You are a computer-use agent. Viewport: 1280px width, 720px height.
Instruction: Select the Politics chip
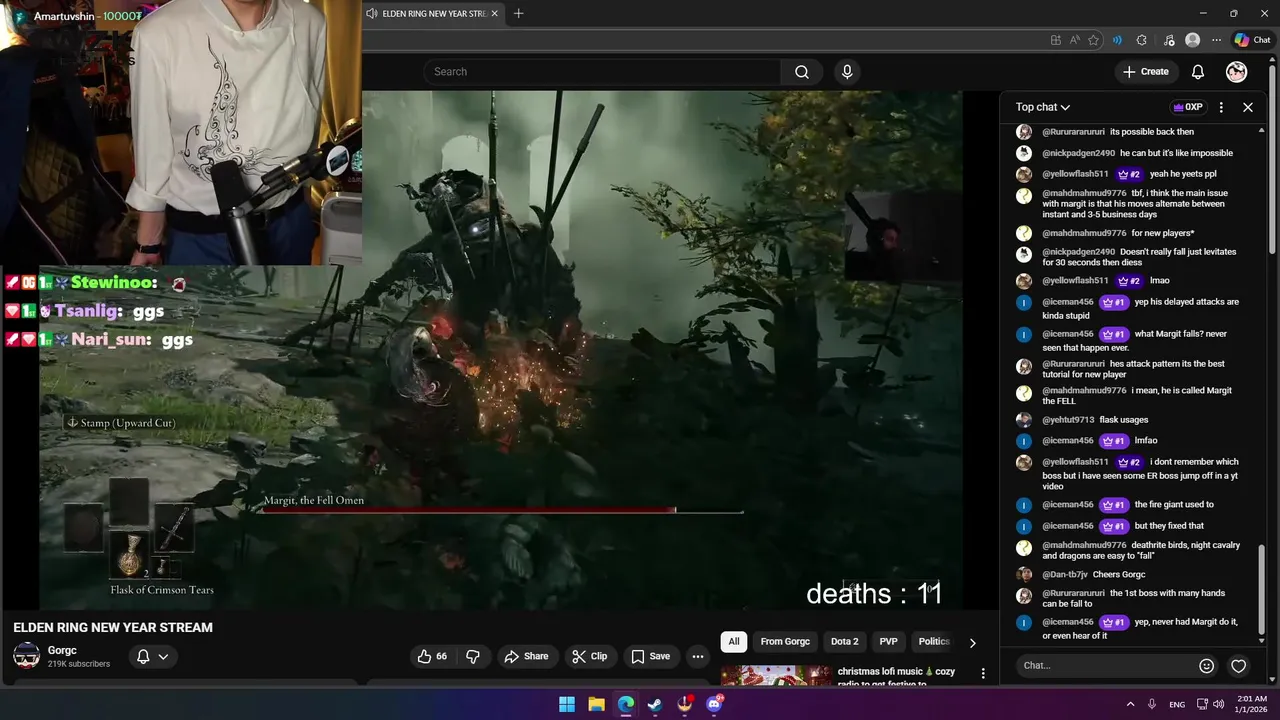coord(933,642)
